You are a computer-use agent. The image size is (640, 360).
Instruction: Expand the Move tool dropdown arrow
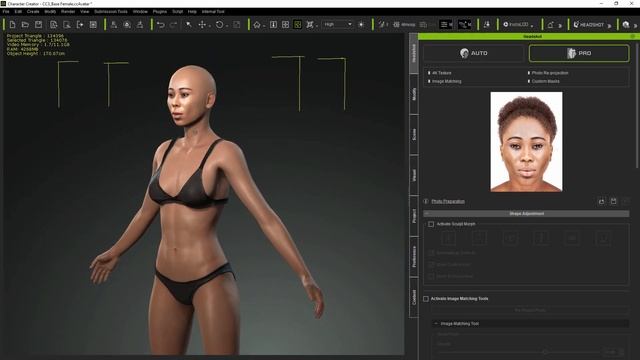pos(209,26)
